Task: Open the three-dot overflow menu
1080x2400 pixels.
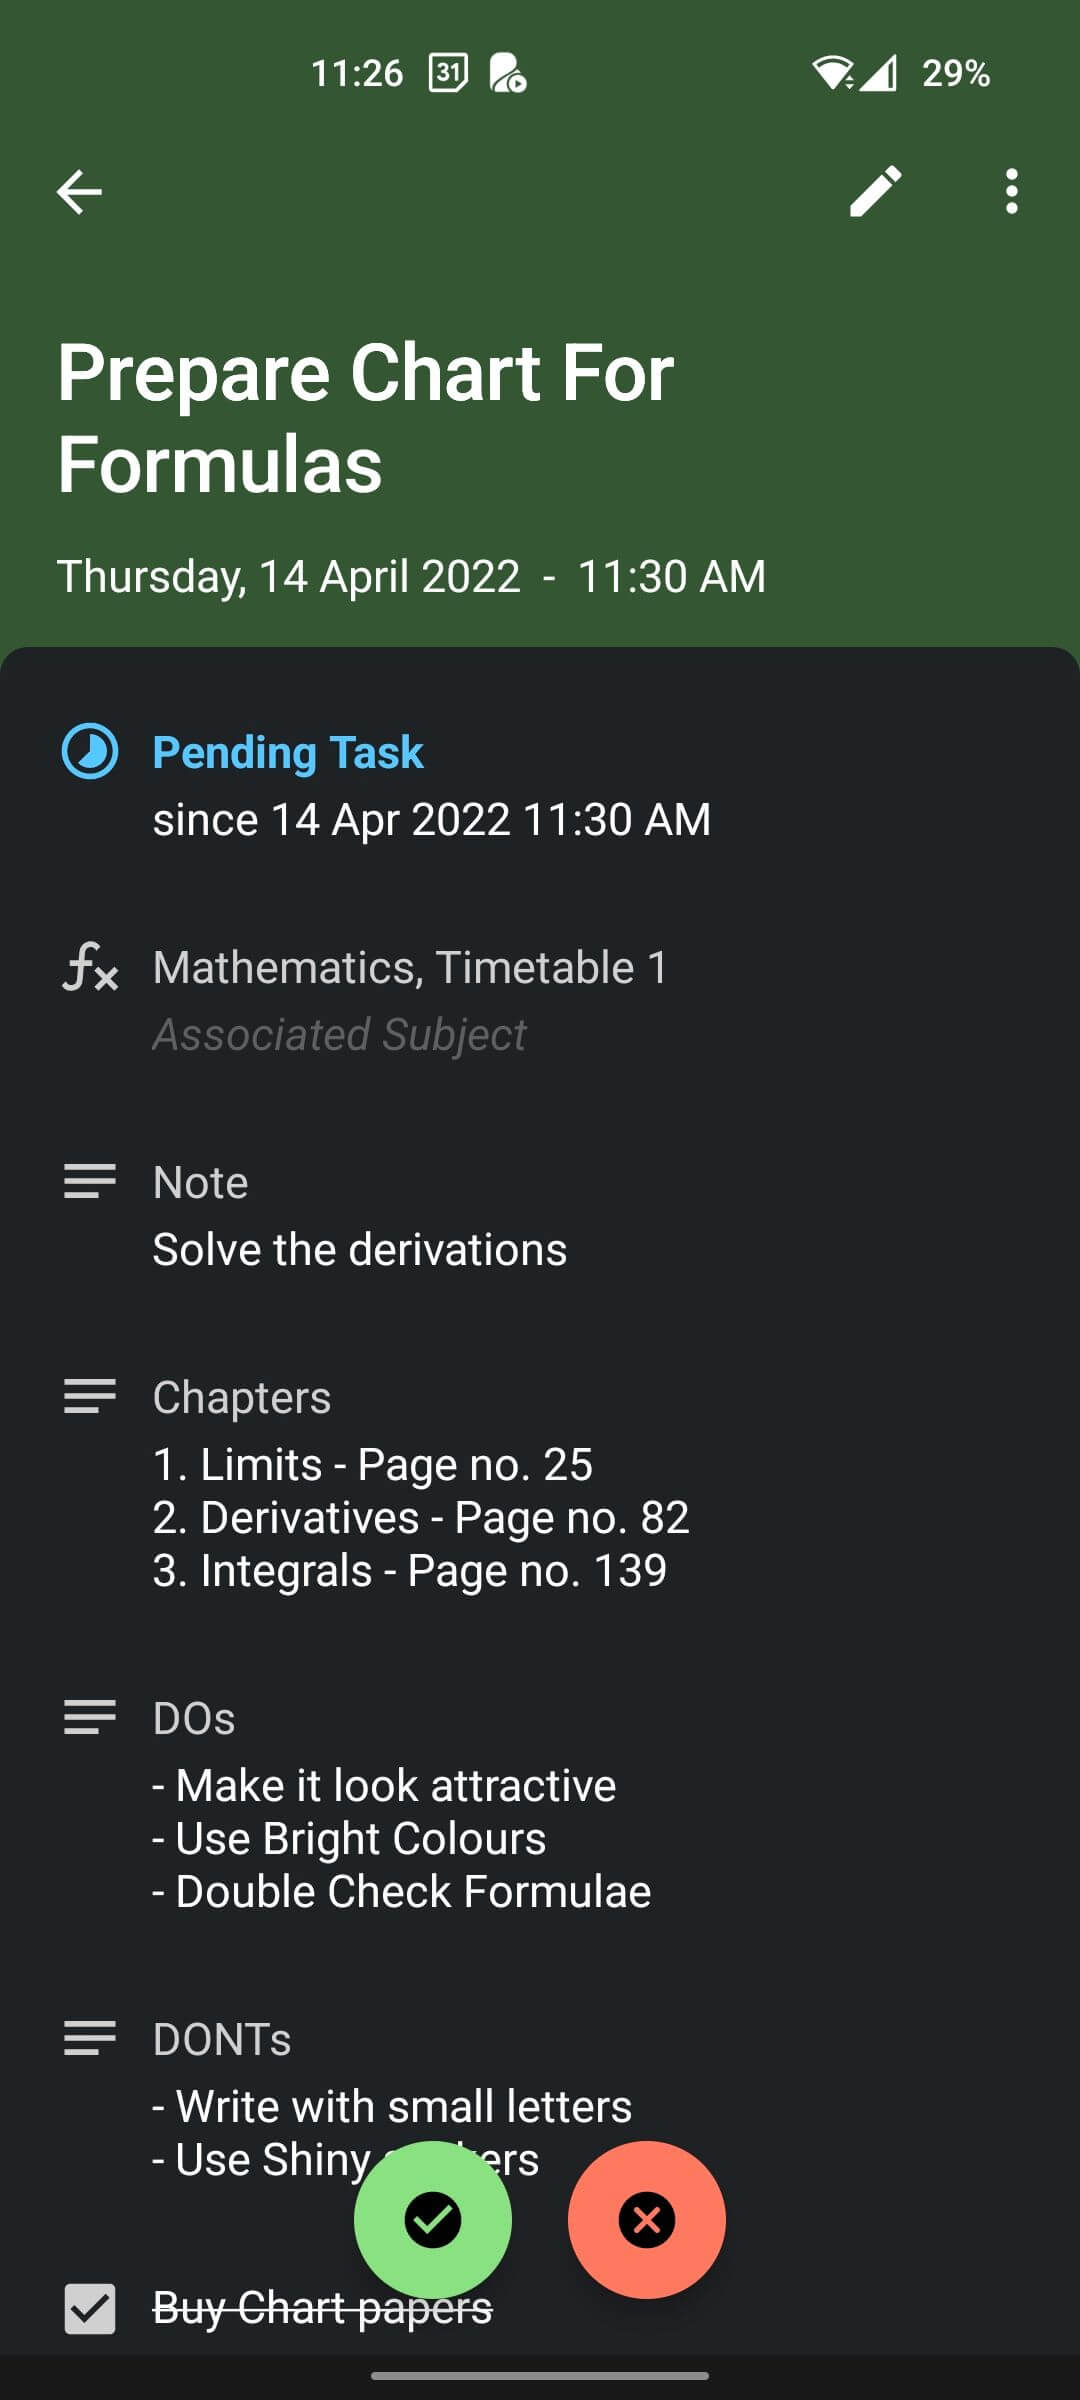Action: pyautogui.click(x=1012, y=191)
